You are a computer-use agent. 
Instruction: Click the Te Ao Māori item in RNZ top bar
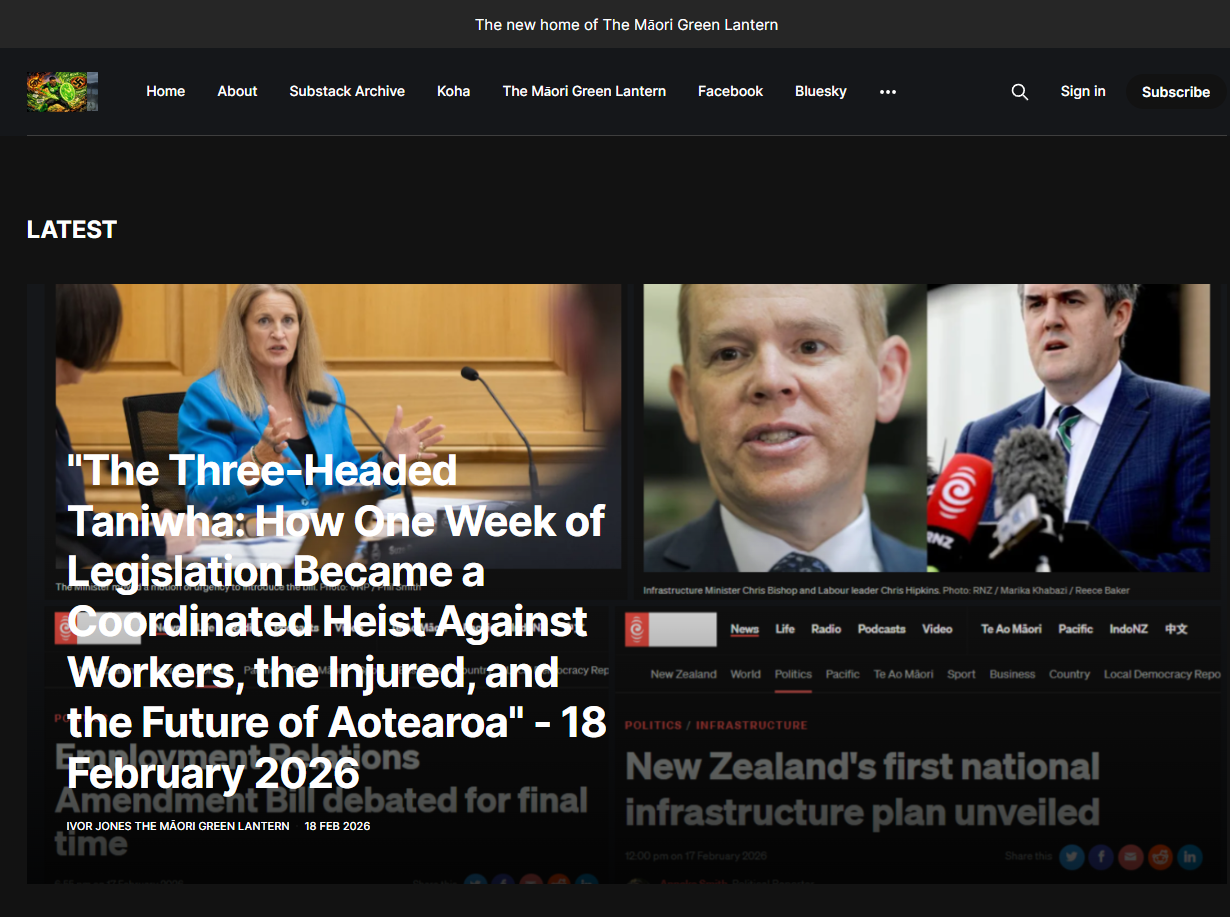[1011, 629]
